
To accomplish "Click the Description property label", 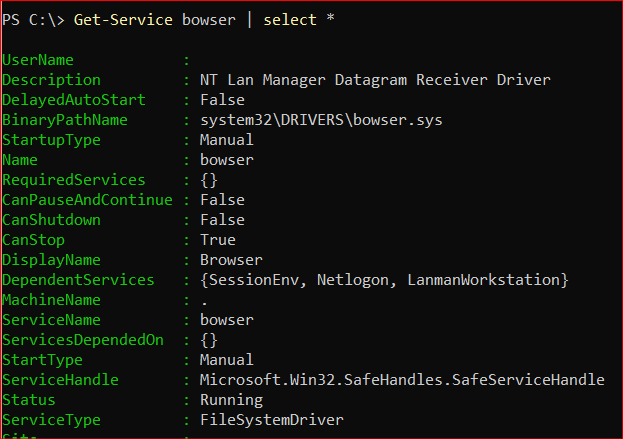I will (52, 80).
